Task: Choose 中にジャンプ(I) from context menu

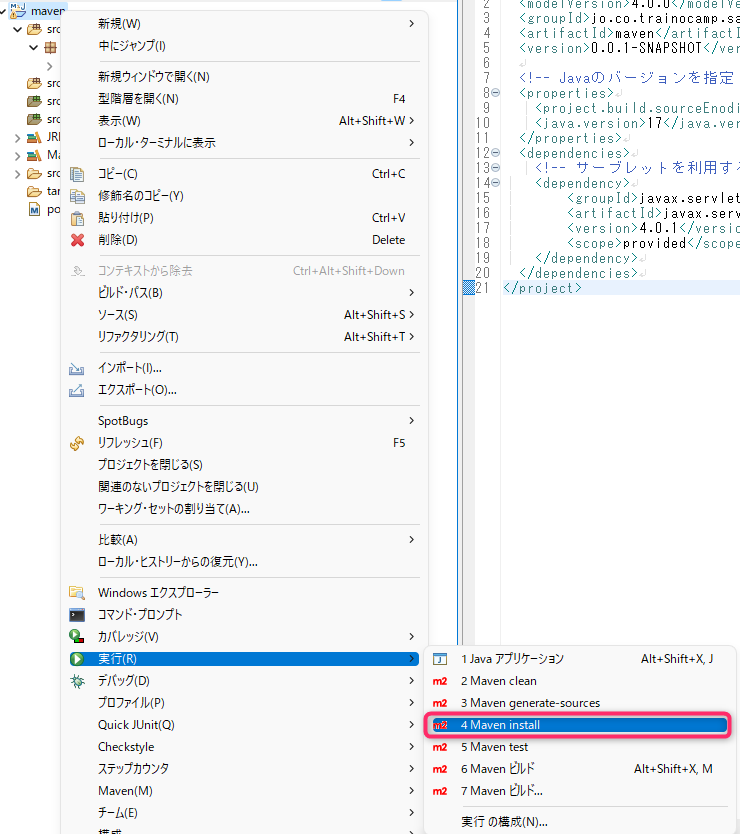Action: [245, 46]
